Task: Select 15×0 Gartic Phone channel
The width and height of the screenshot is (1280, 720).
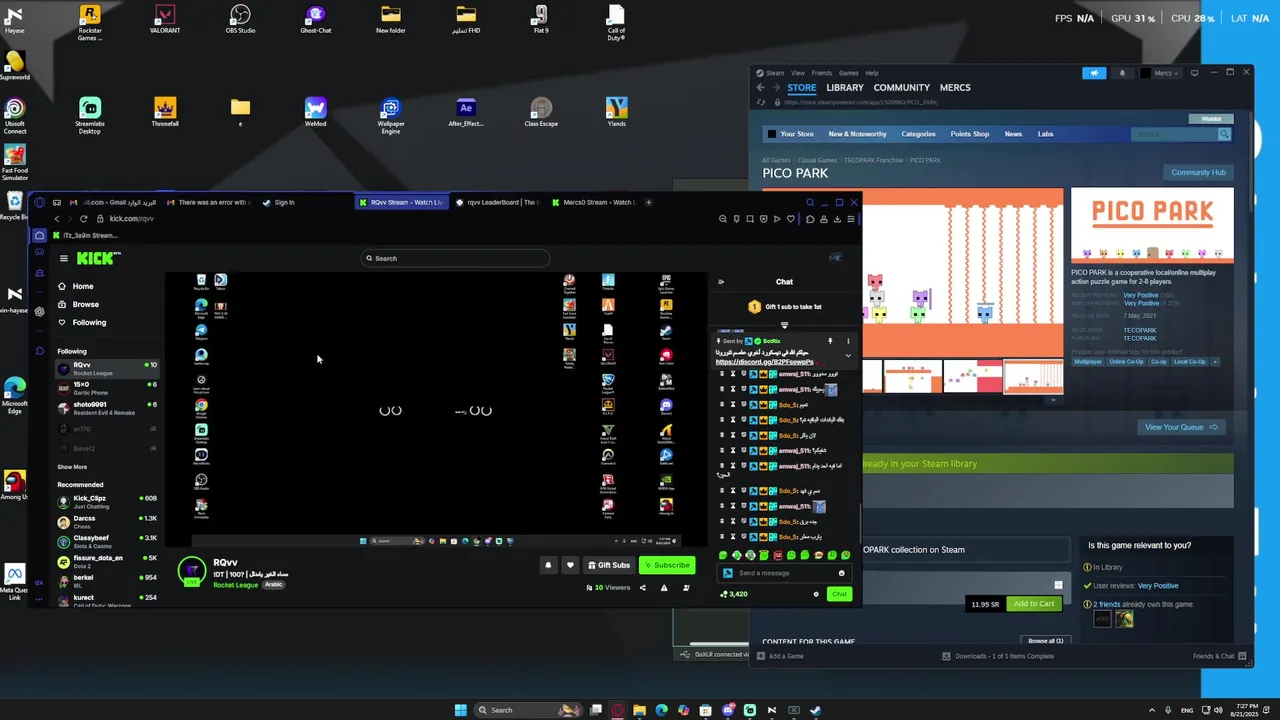Action: (x=107, y=388)
